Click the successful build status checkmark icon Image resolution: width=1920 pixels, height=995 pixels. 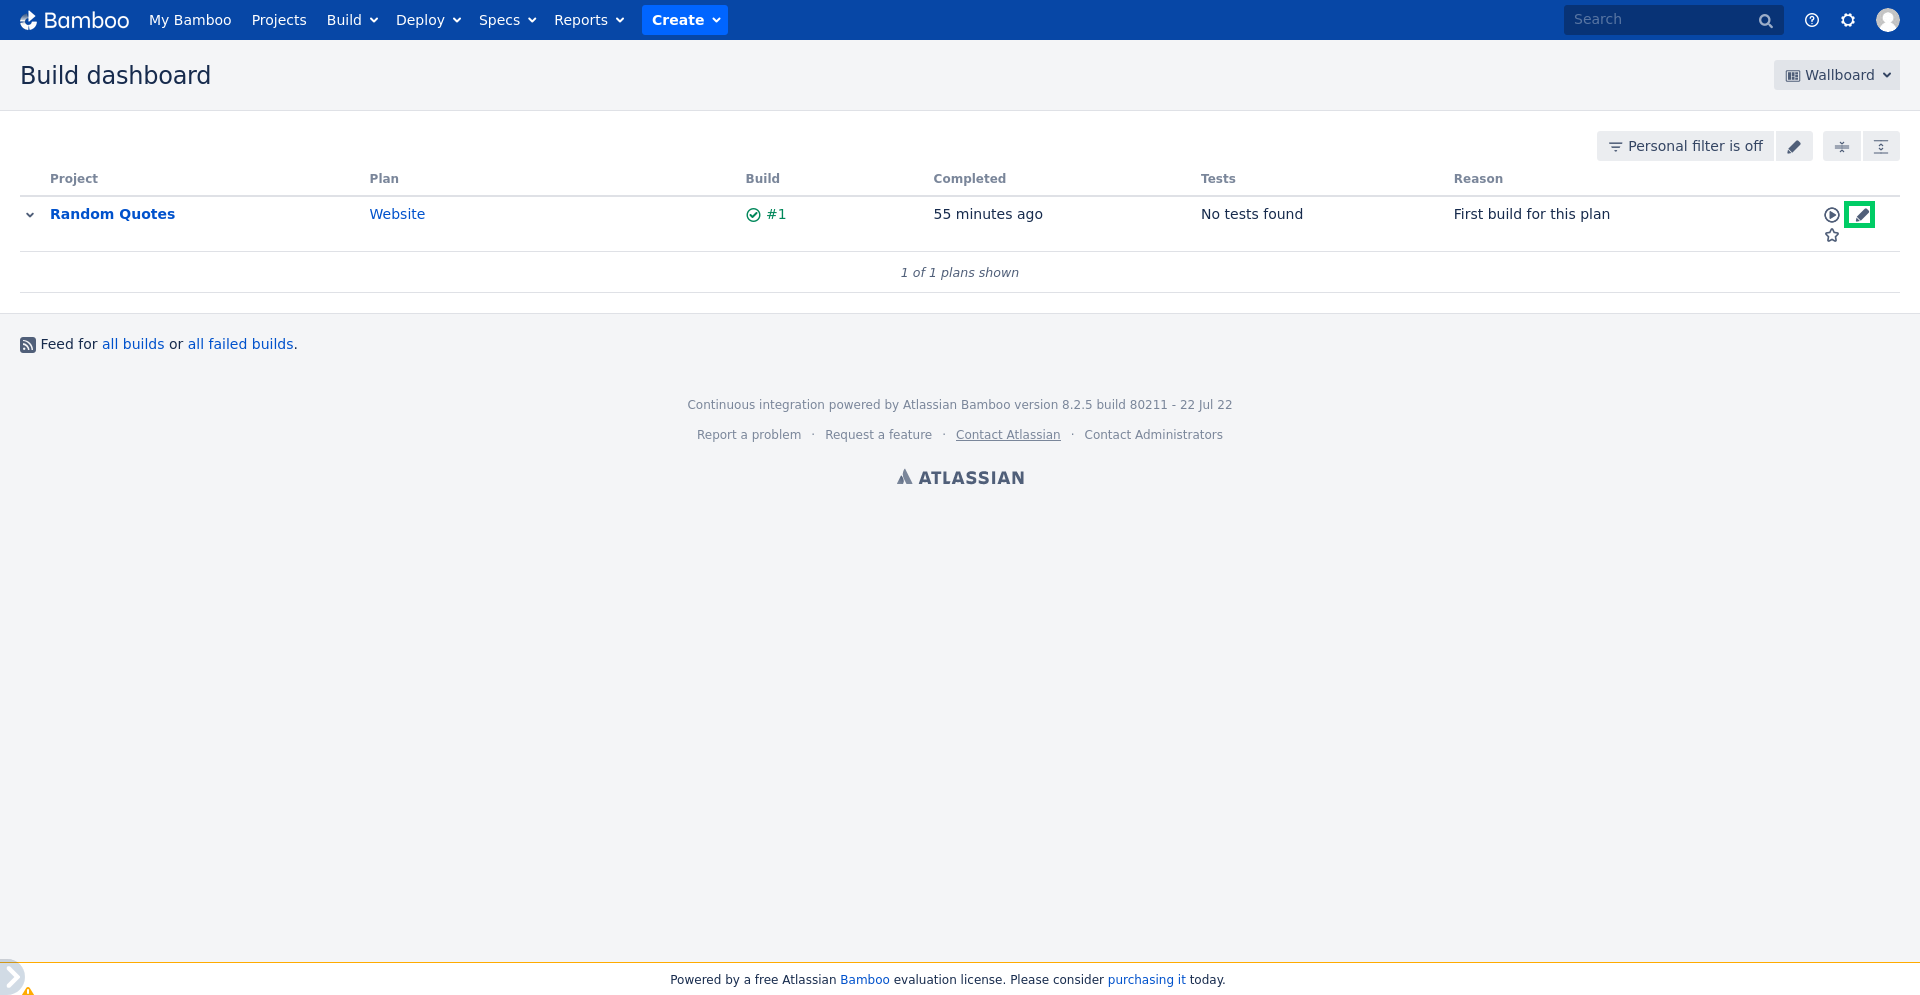click(753, 215)
